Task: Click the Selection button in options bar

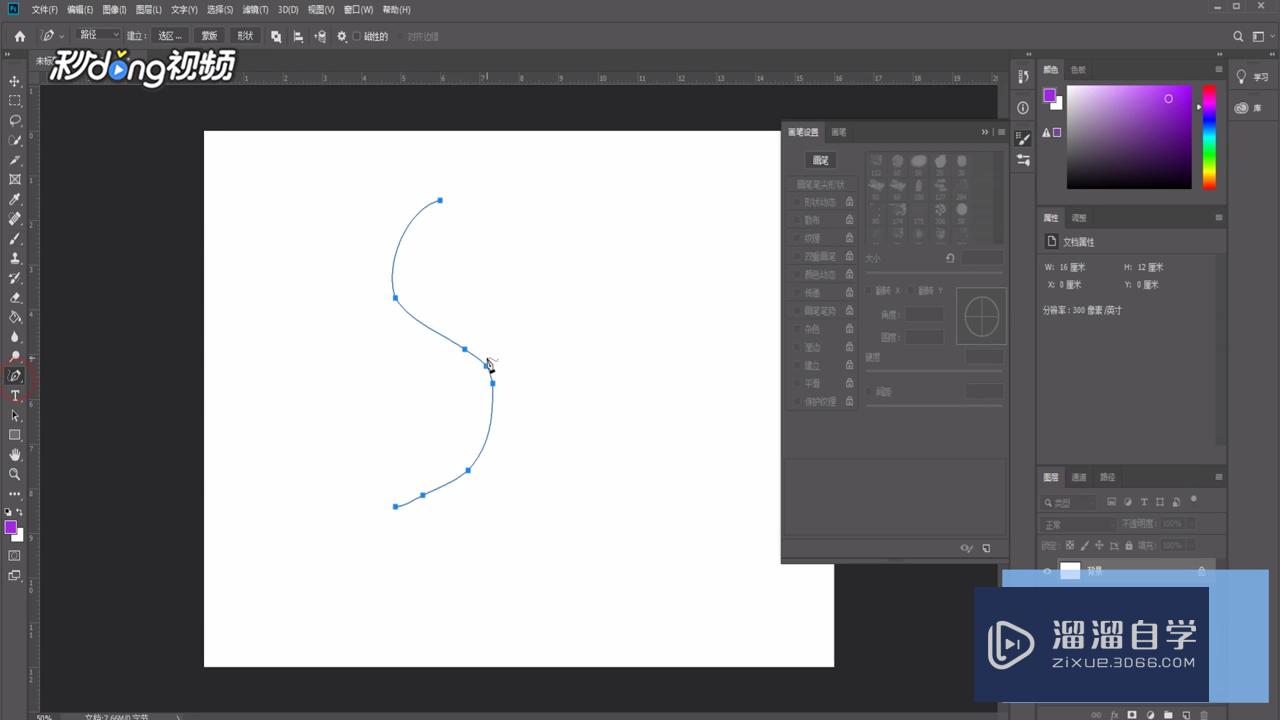Action: pyautogui.click(x=169, y=36)
